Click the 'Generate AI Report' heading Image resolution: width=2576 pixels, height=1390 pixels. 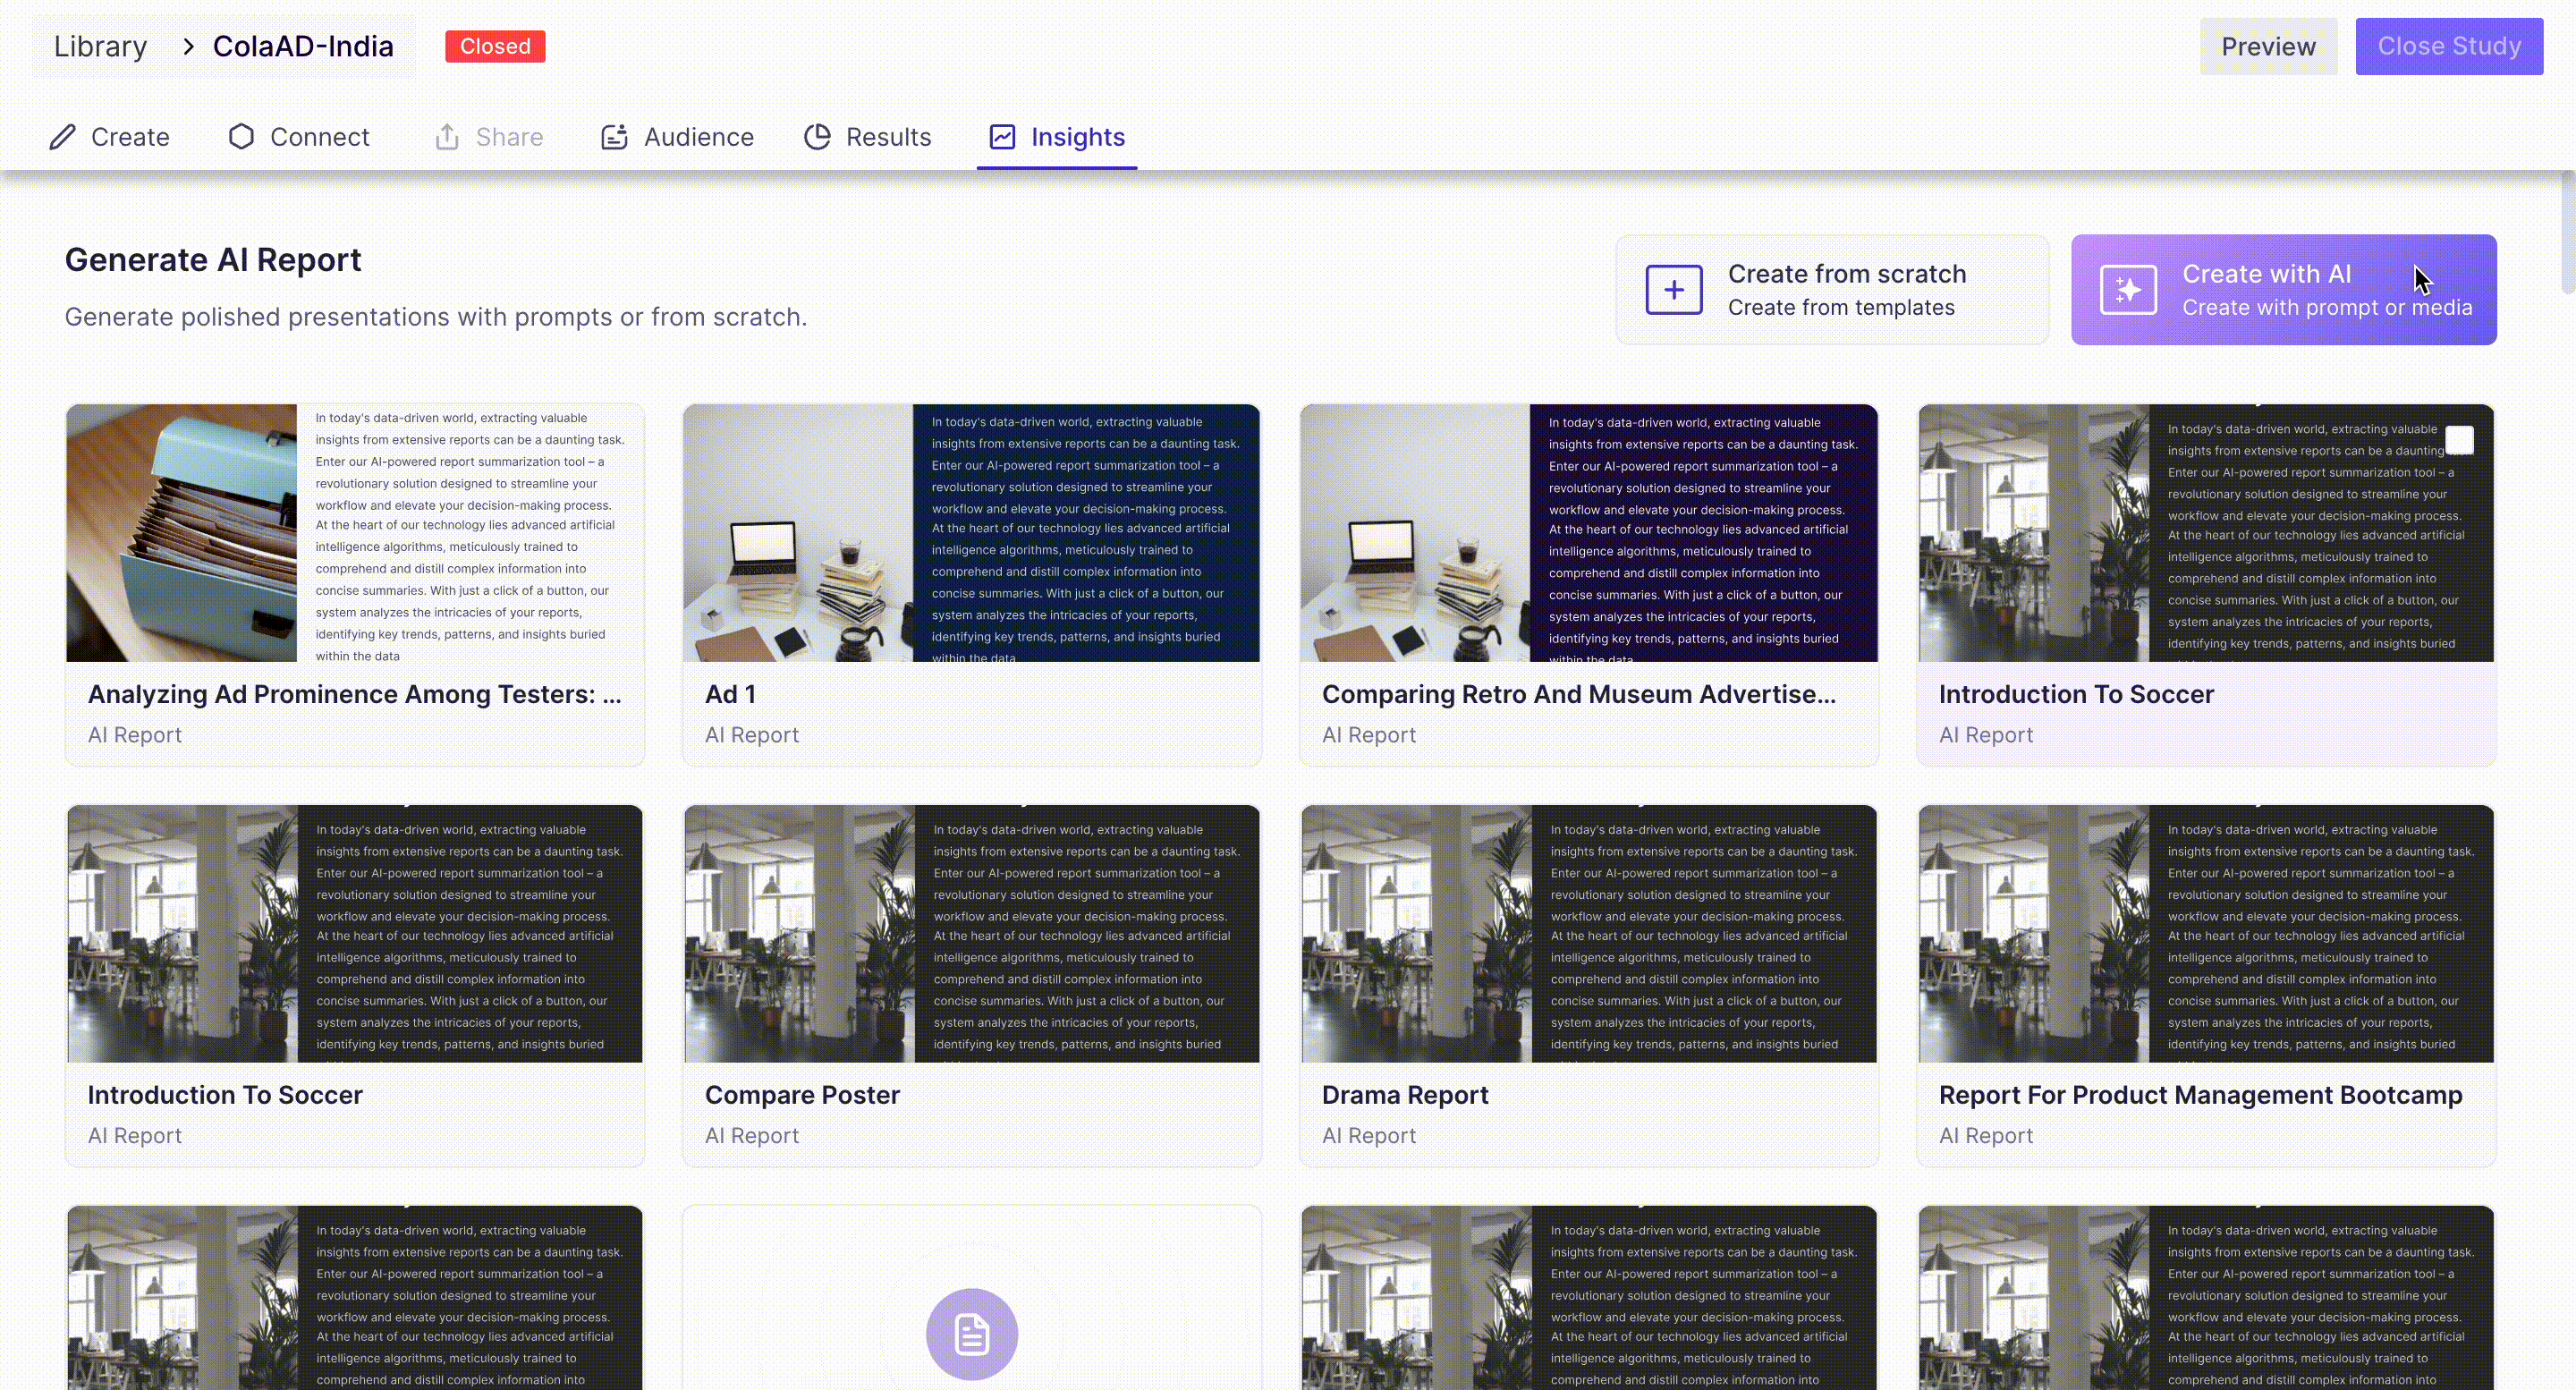tap(213, 260)
